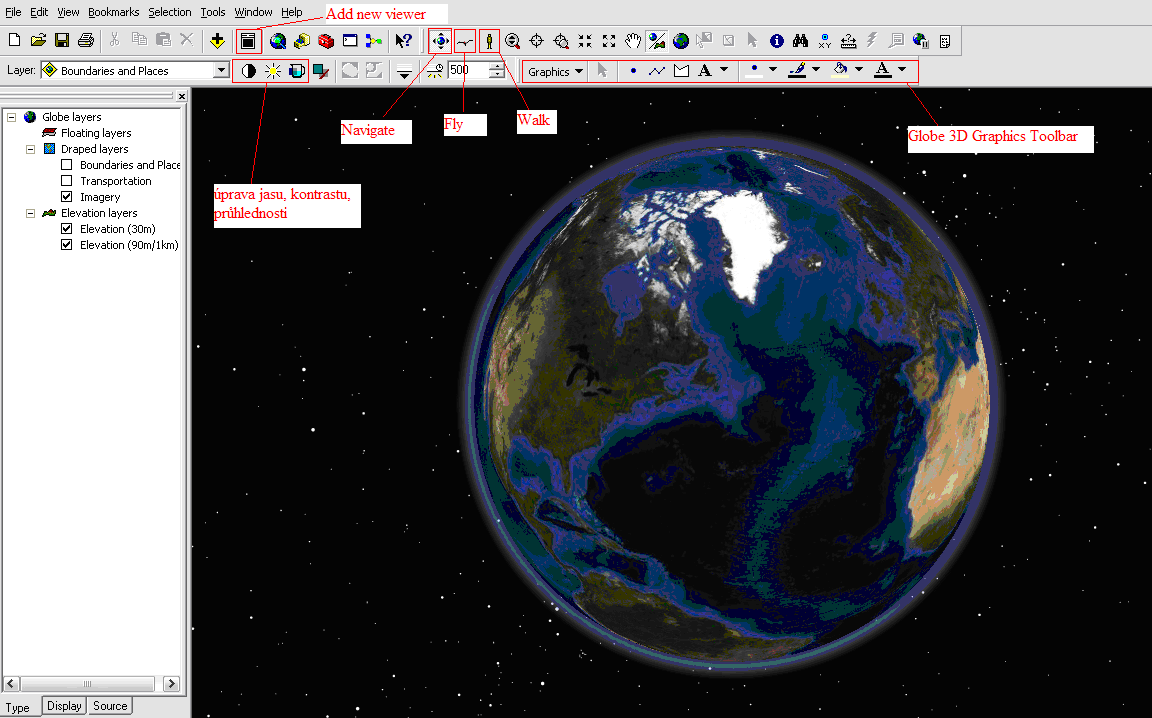Image resolution: width=1152 pixels, height=718 pixels.
Task: Switch to the Type tab
Action: point(18,707)
